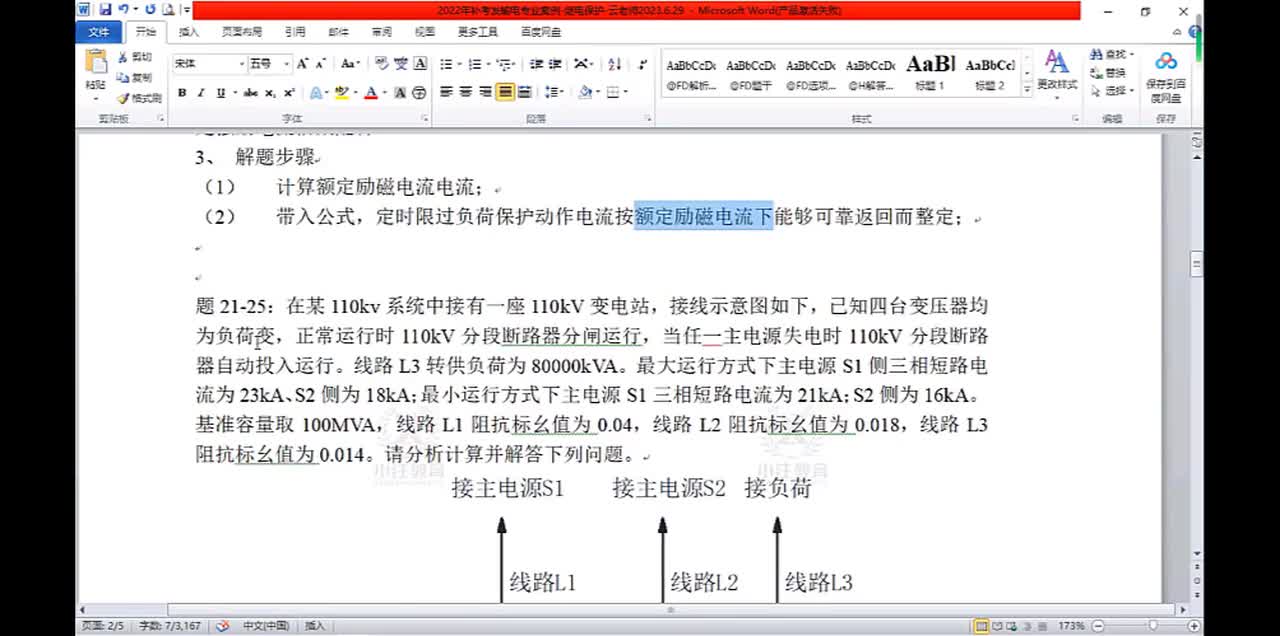This screenshot has height=636, width=1280.
Task: Click the 更改样式 Change Styles button
Action: (x=1057, y=70)
